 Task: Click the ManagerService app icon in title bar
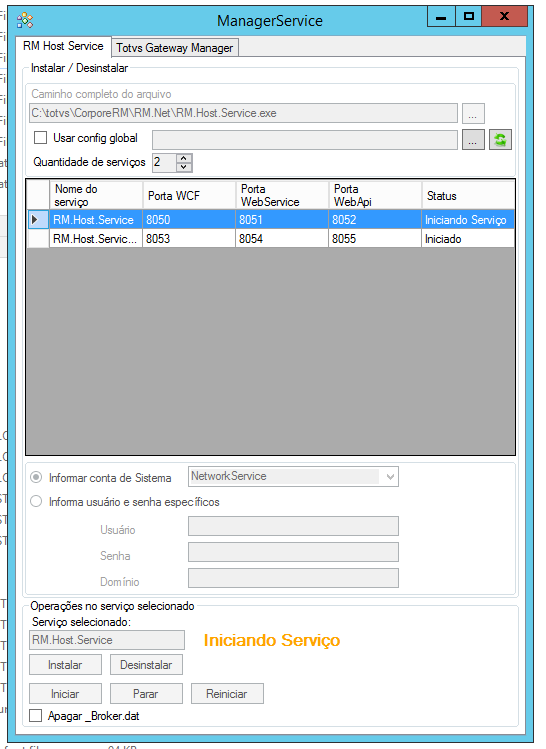(25, 21)
